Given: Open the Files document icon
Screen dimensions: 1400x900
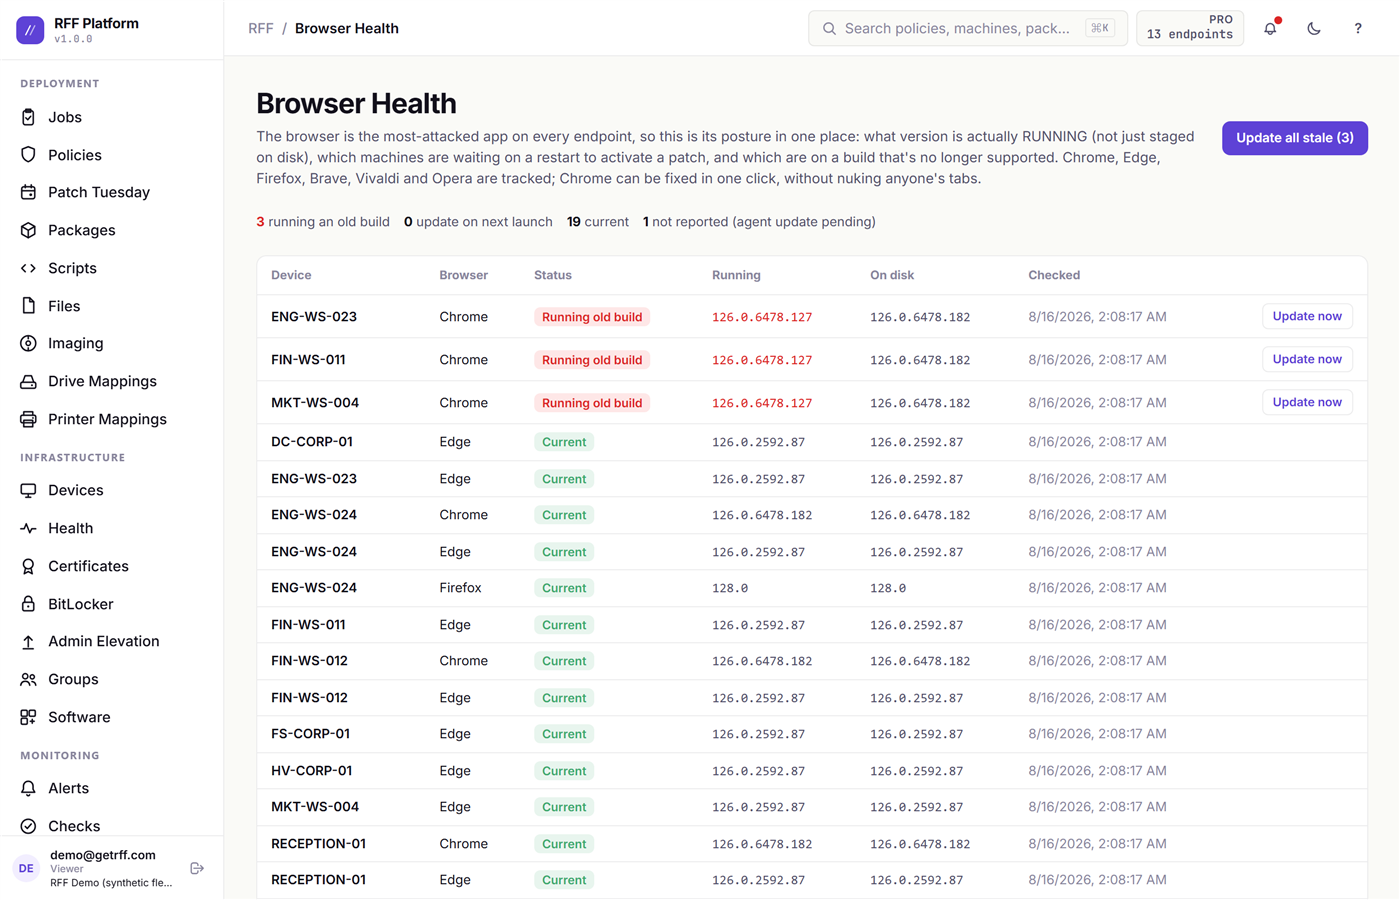Looking at the screenshot, I should pos(28,306).
